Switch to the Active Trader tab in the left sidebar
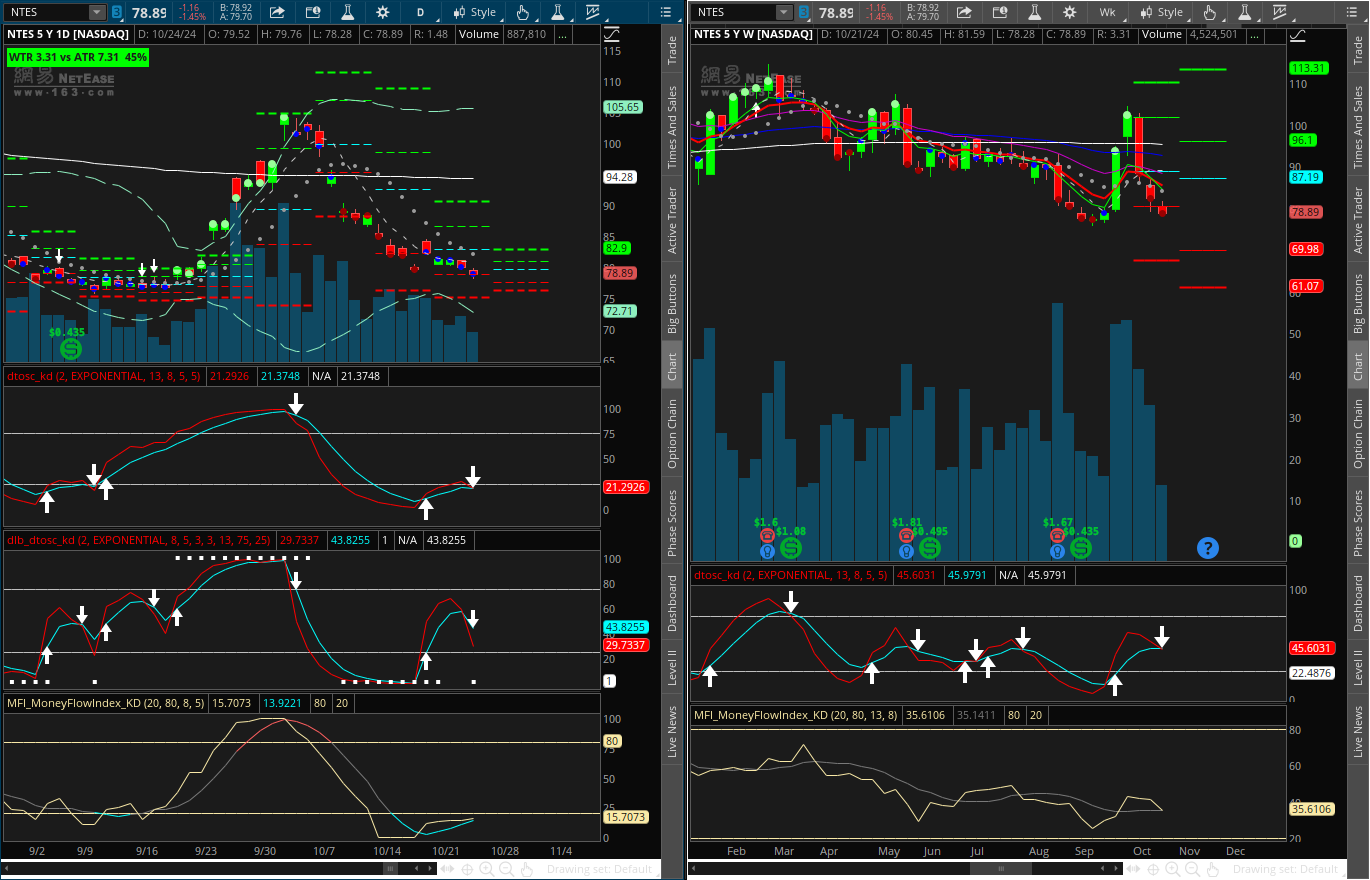The height and width of the screenshot is (880, 1370). coord(672,221)
